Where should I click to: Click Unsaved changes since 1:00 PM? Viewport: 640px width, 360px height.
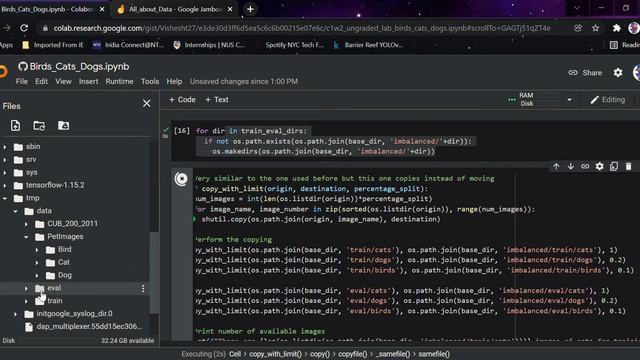244,82
